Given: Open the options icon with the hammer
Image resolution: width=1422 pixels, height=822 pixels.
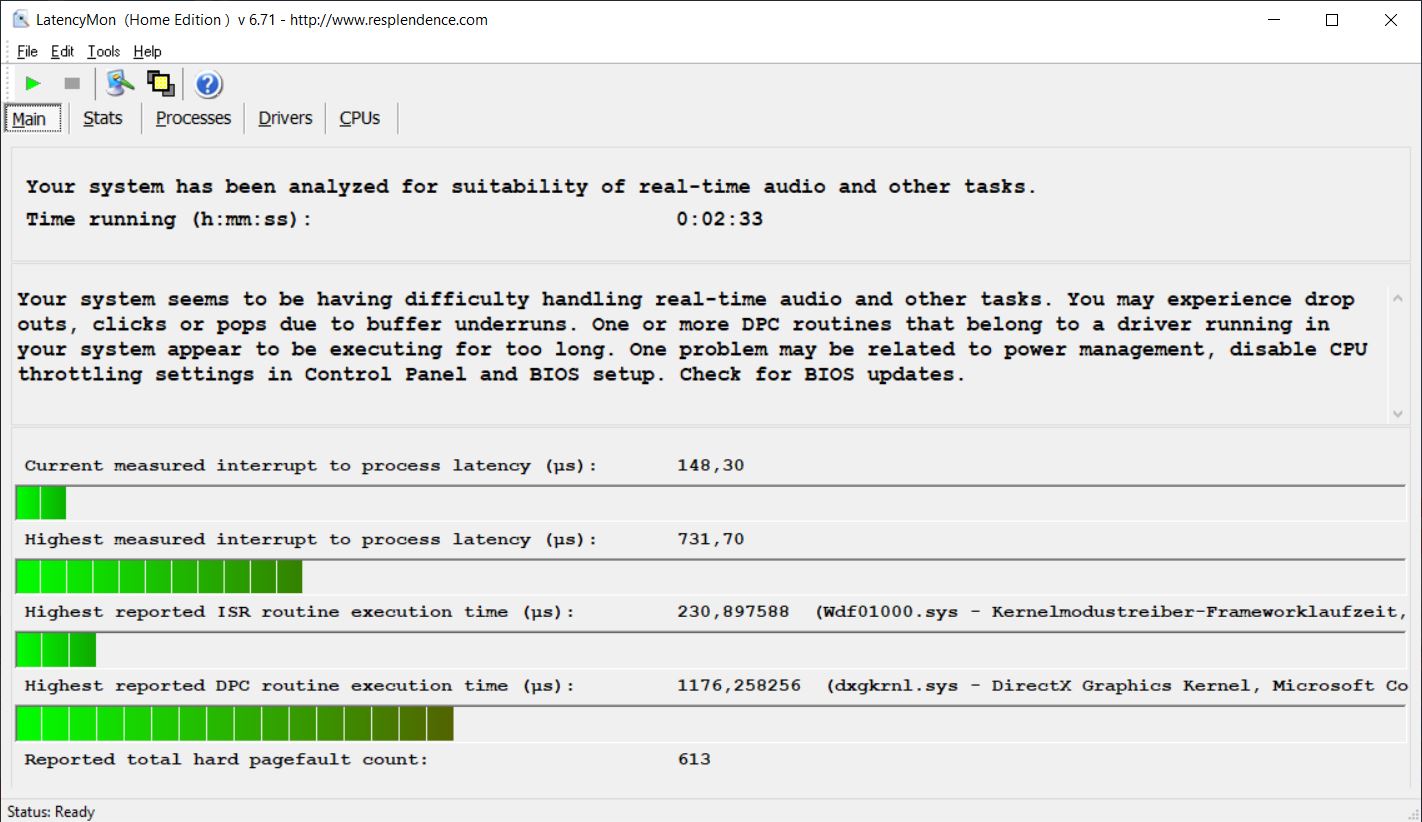Looking at the screenshot, I should click(x=120, y=84).
